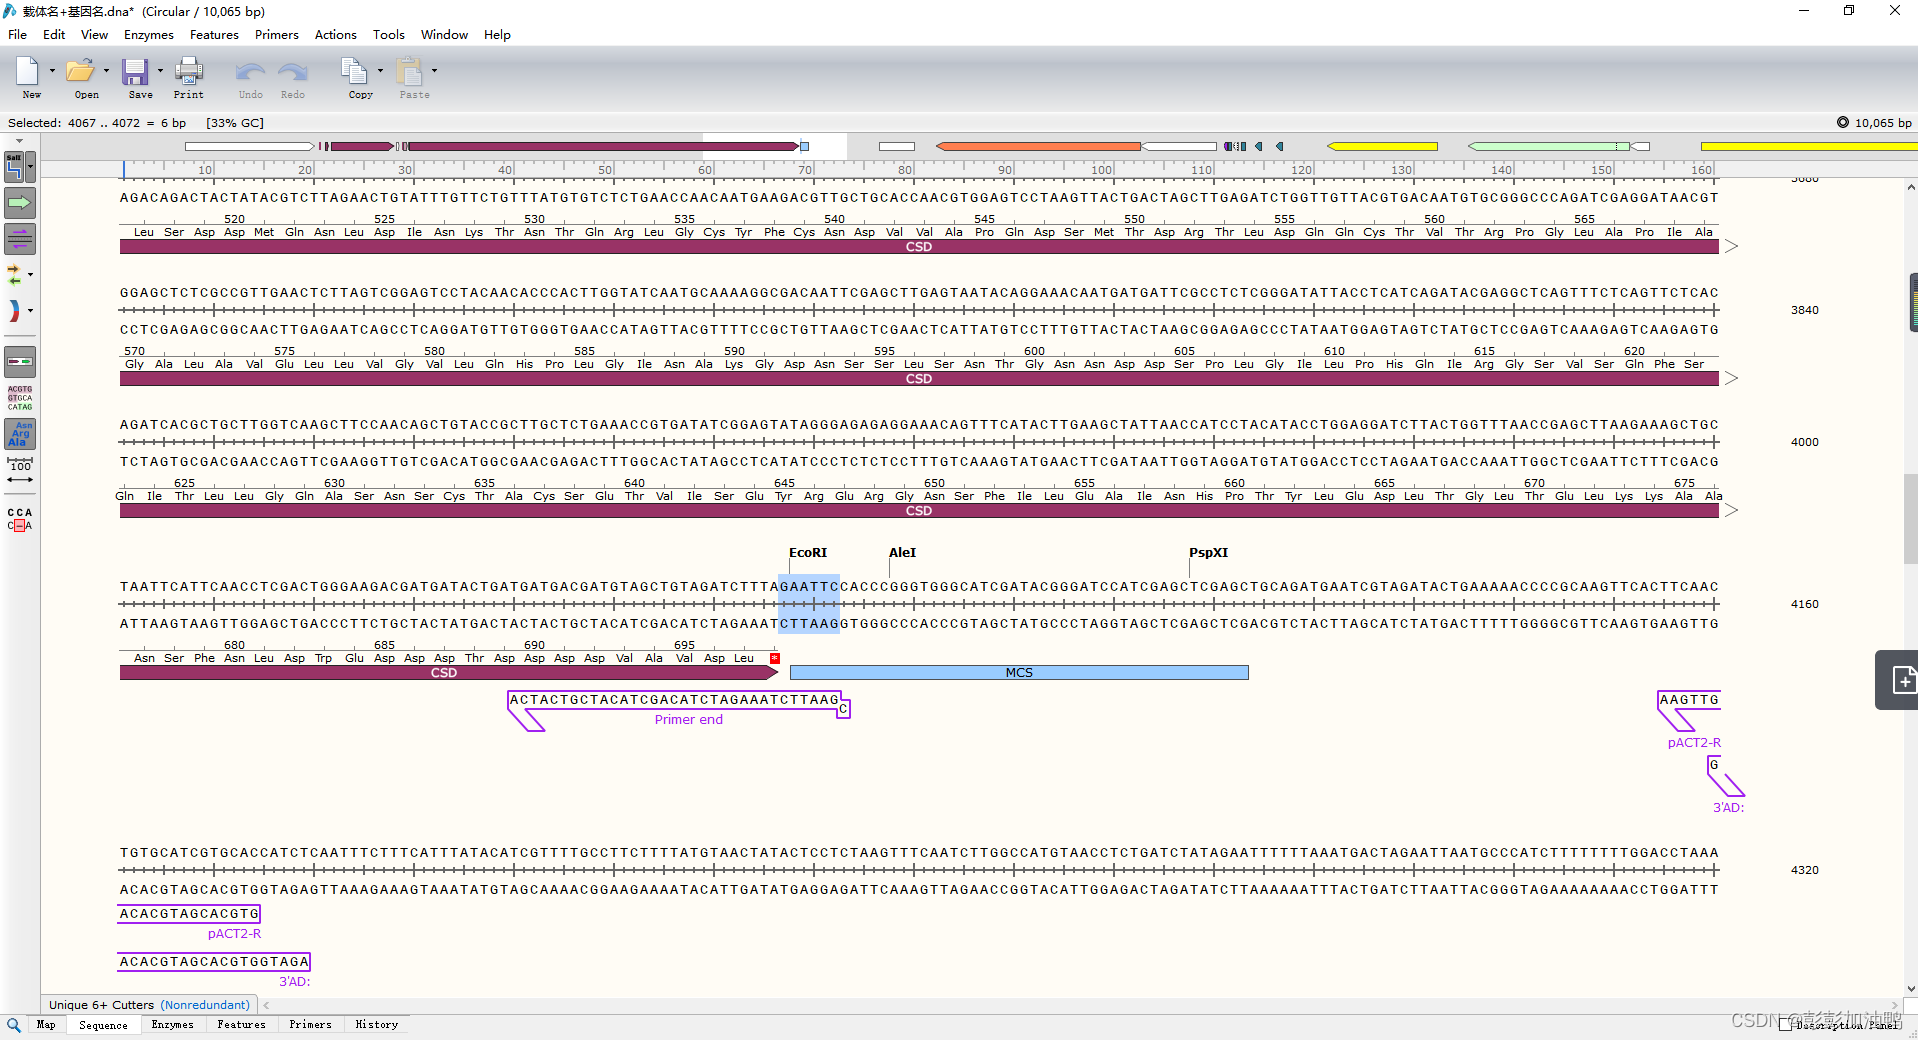Select the blue MCS feature bar
Screen dimensions: 1918x1040
click(1019, 673)
